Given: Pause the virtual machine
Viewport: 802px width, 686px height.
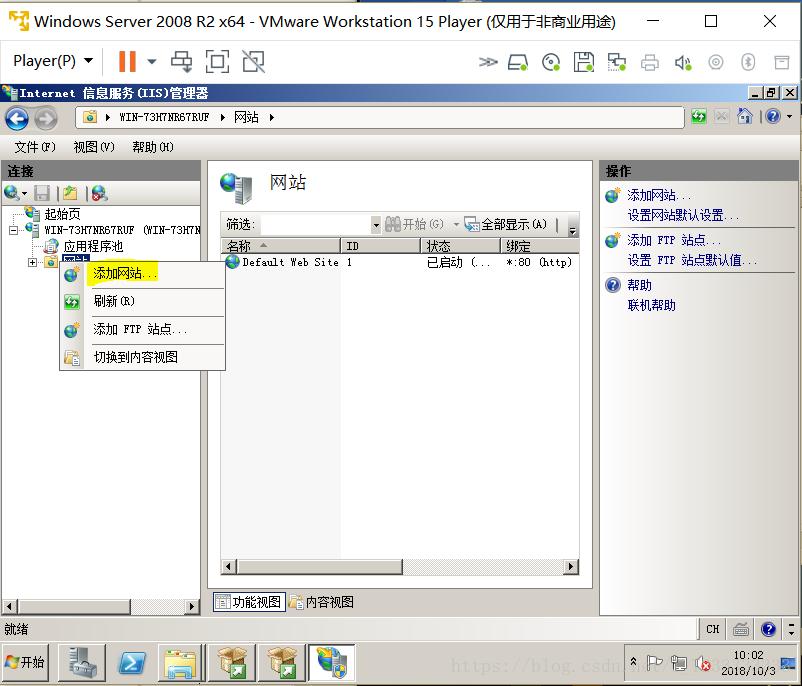Looking at the screenshot, I should [x=127, y=62].
